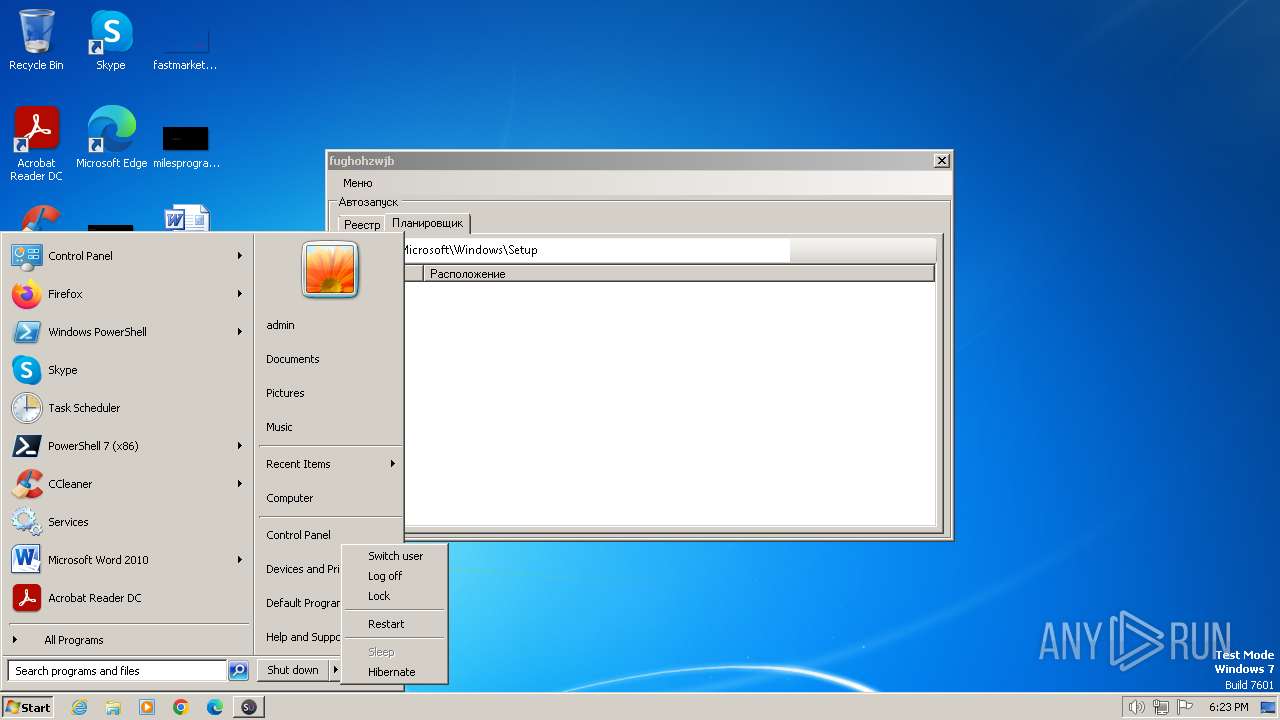The width and height of the screenshot is (1280, 720).
Task: Click the volume tray icon
Action: coord(1136,707)
